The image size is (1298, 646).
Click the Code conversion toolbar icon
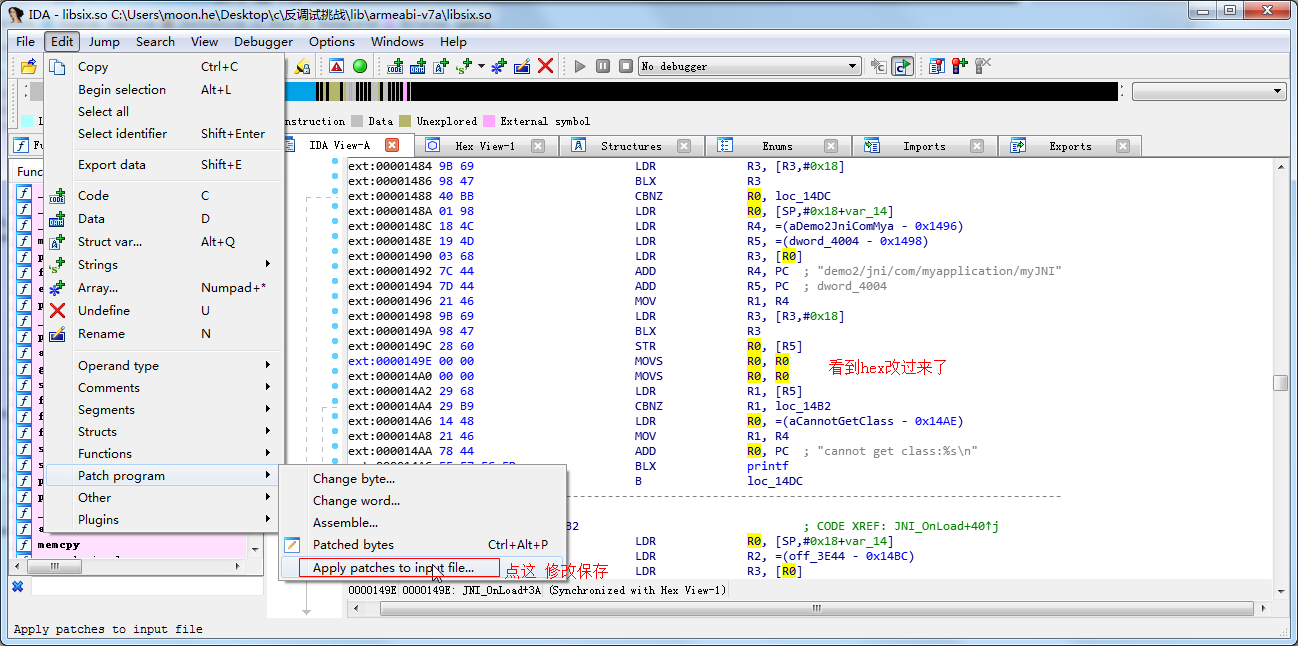[395, 66]
